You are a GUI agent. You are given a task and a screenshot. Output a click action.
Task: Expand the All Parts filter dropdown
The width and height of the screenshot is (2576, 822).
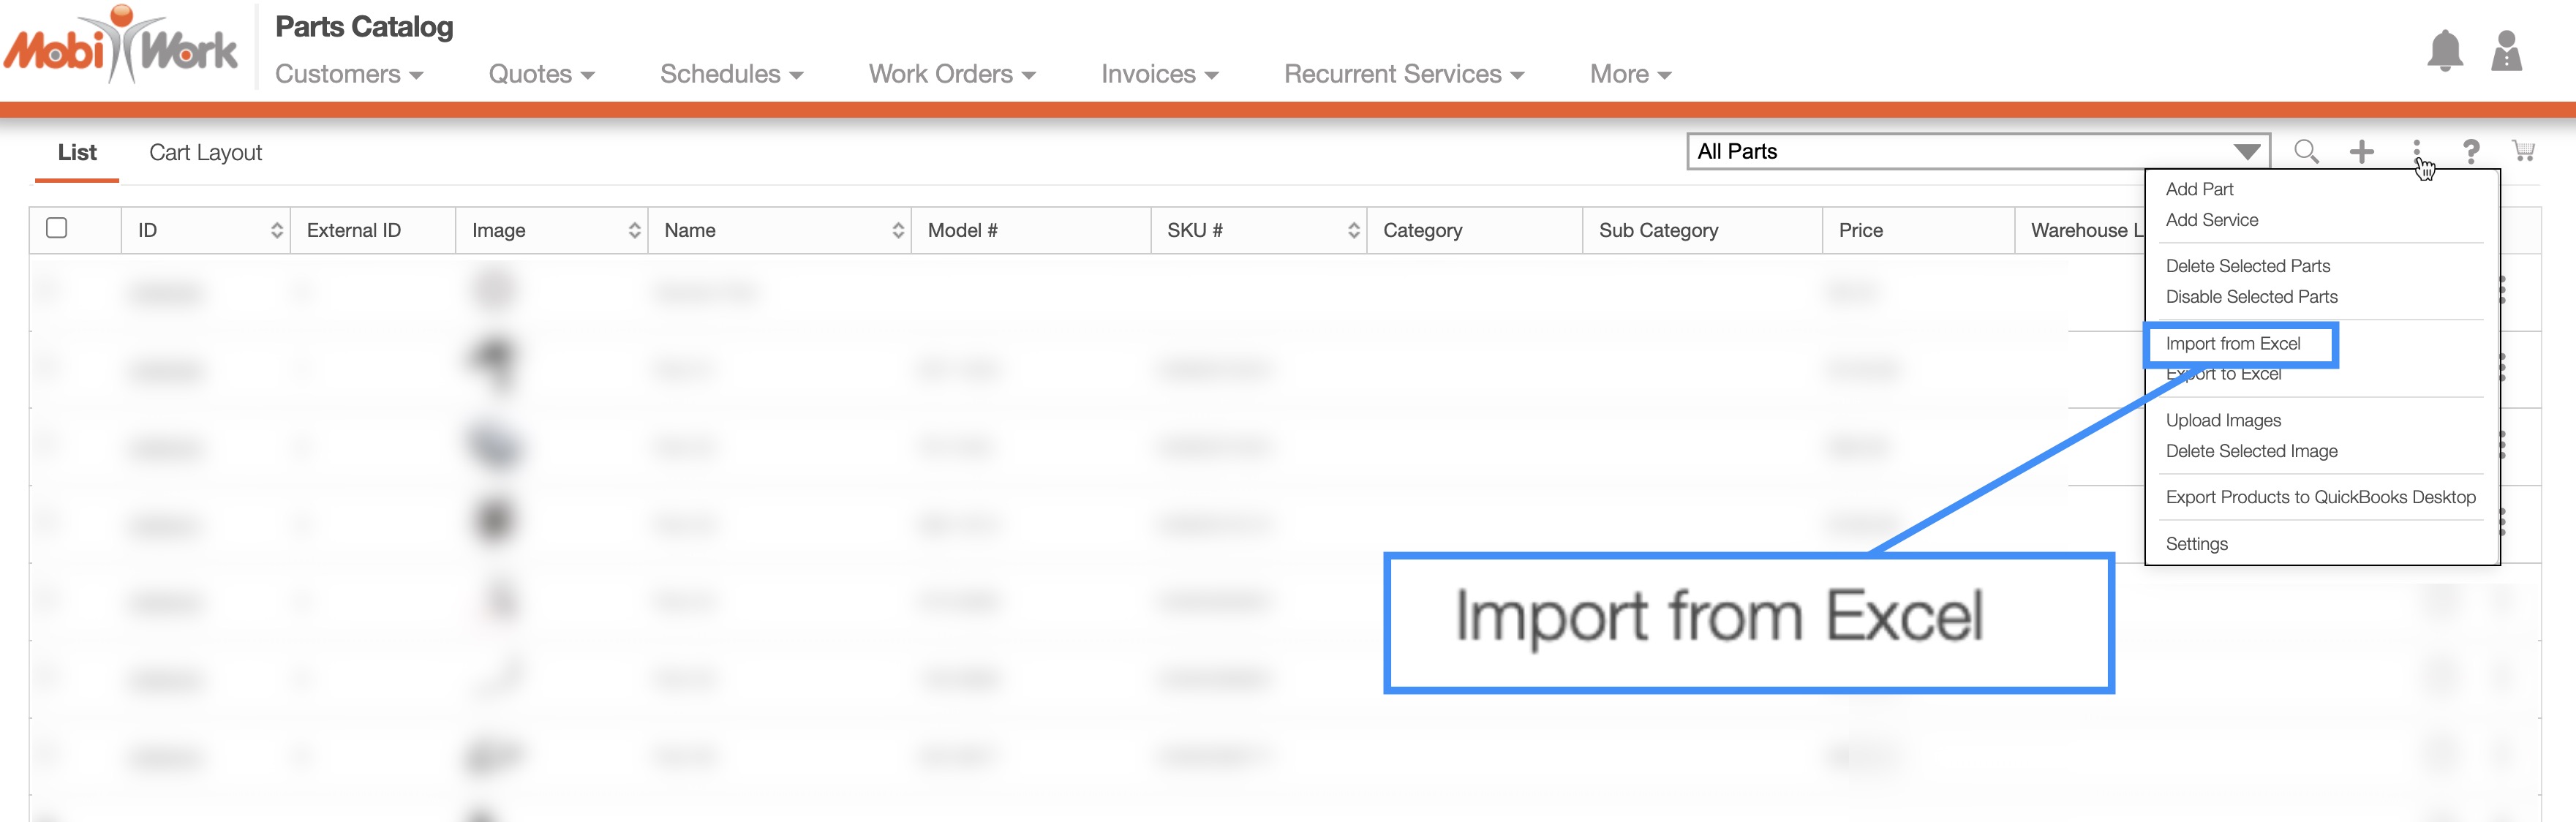coord(2246,152)
